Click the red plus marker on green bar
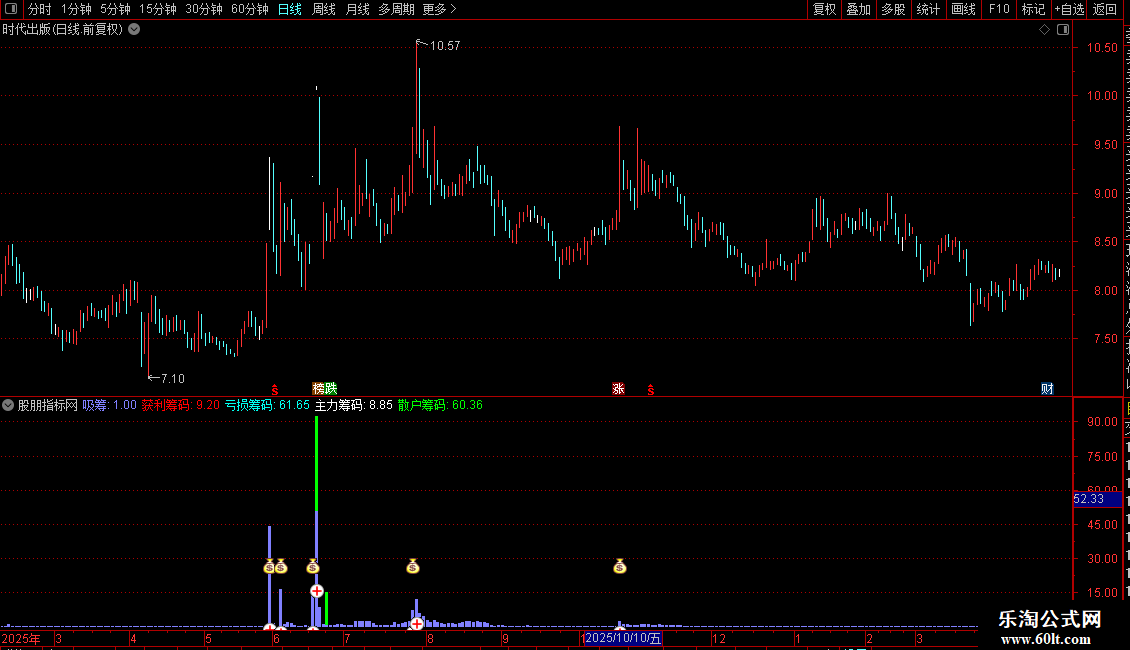 (316, 591)
